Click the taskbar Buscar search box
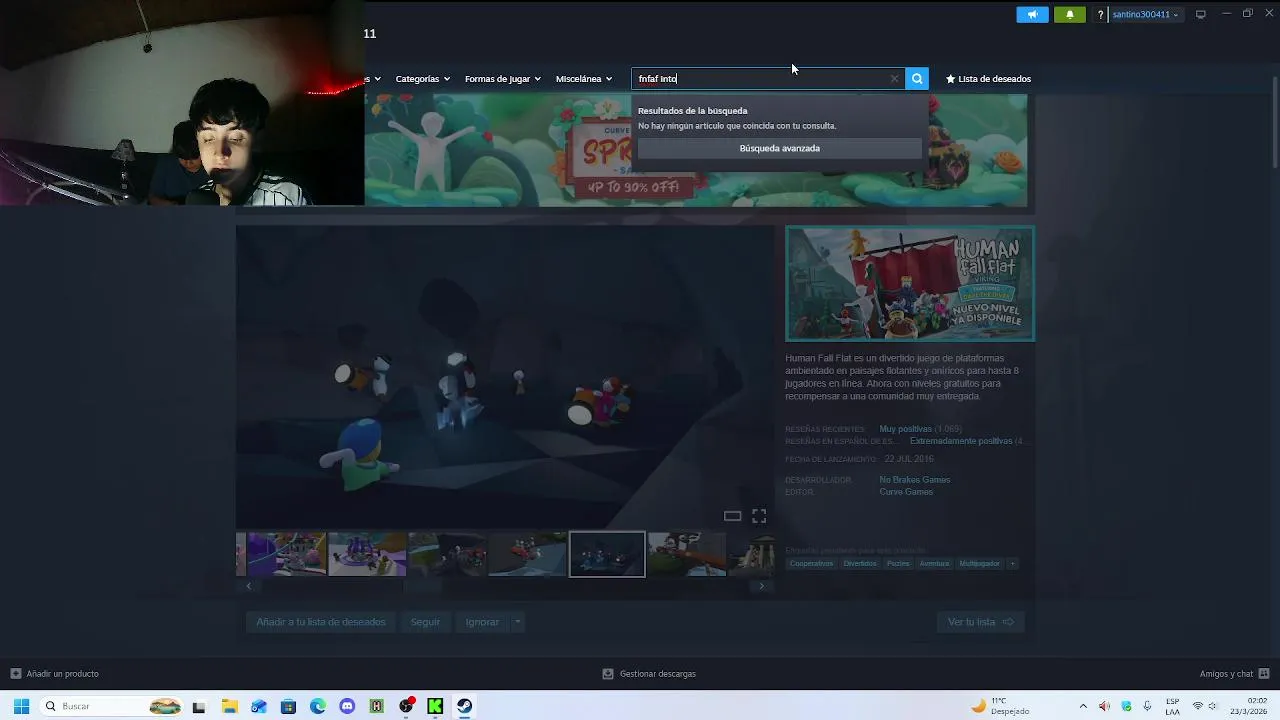This screenshot has height=720, width=1280. point(112,706)
